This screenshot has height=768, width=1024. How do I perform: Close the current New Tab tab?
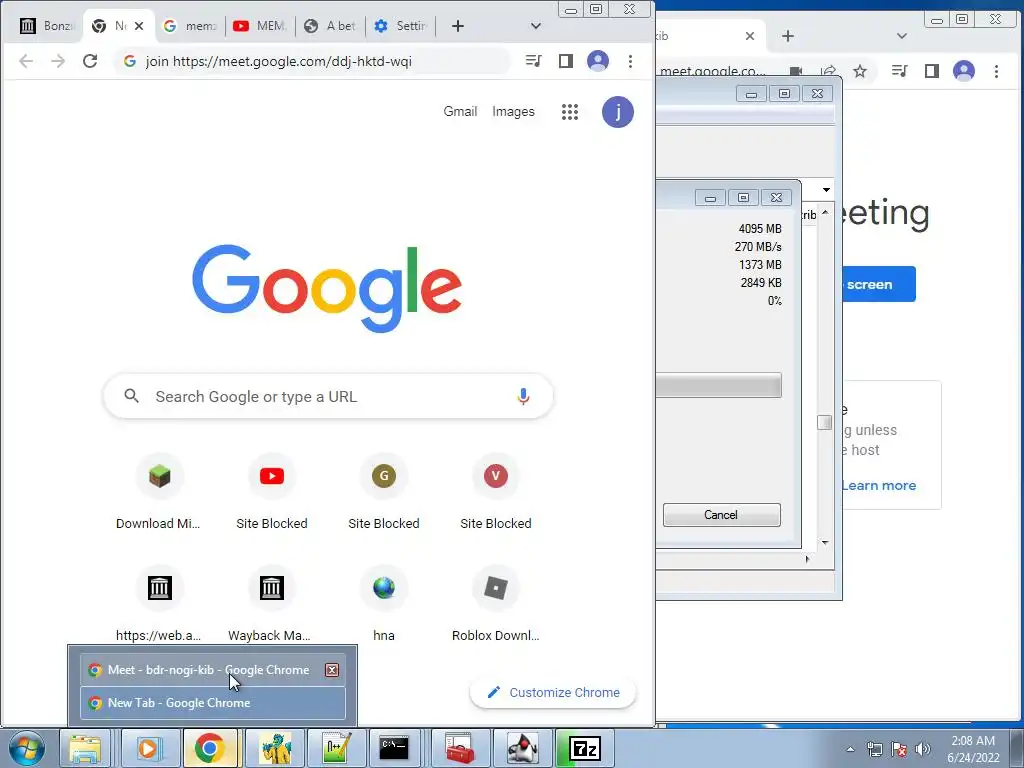tap(138, 26)
